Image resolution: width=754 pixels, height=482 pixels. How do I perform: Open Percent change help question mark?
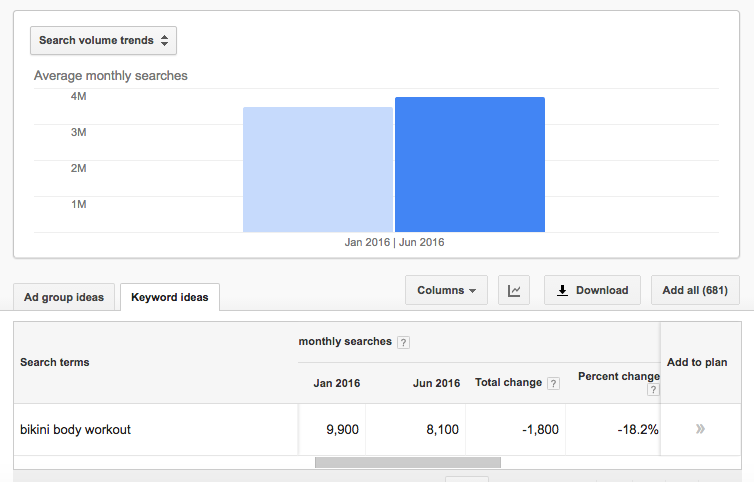coord(653,390)
